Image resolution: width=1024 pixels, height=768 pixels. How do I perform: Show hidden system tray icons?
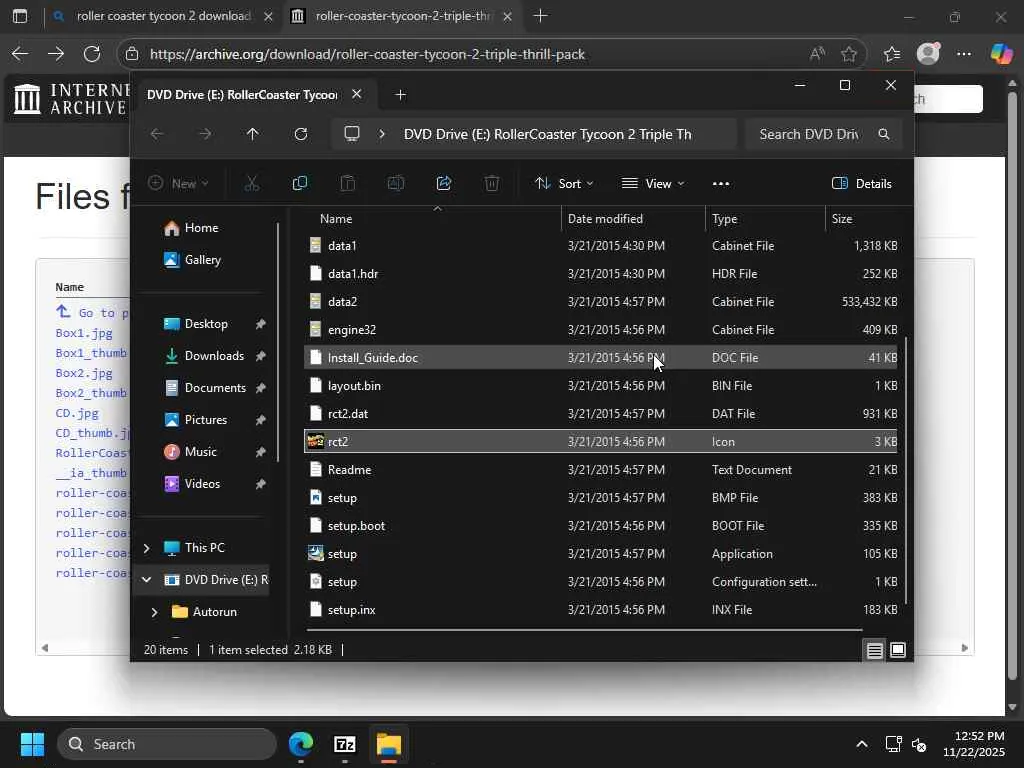click(862, 744)
